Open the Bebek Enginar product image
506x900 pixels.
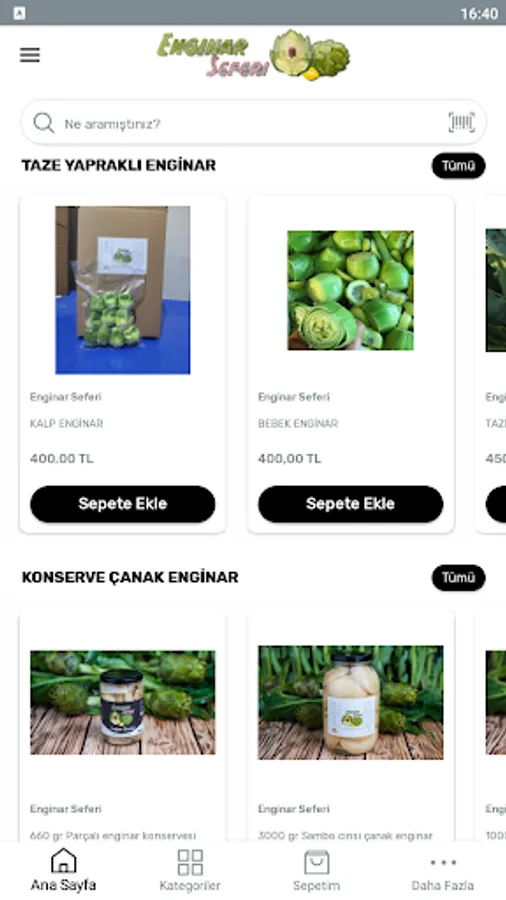click(x=351, y=290)
